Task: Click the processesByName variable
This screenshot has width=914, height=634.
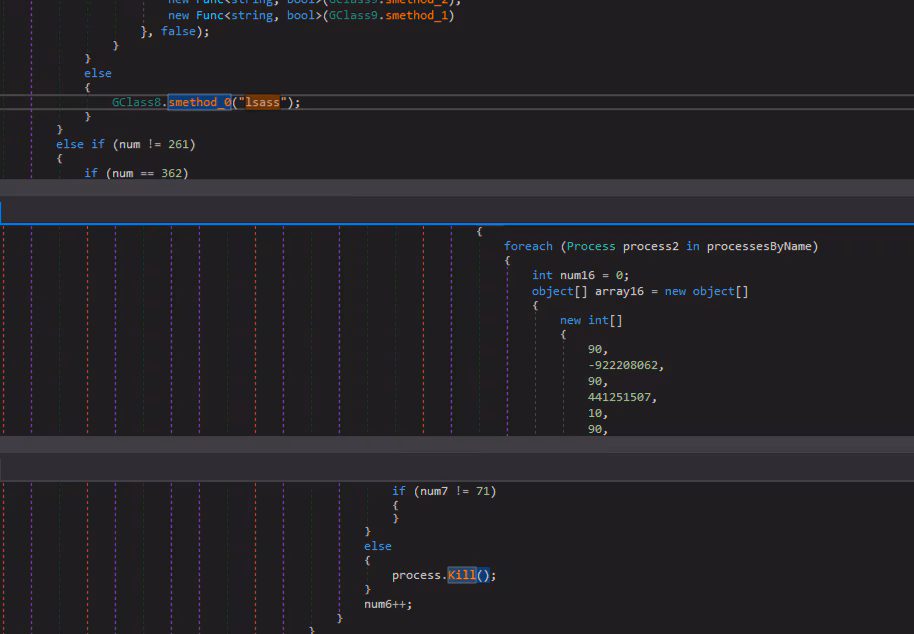Action: click(x=762, y=246)
